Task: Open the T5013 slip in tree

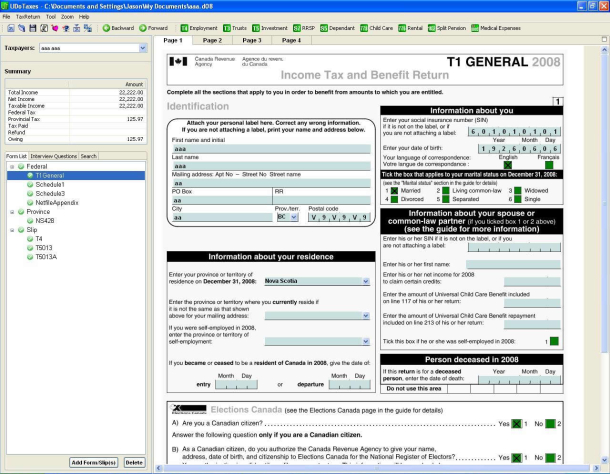Action: point(44,248)
